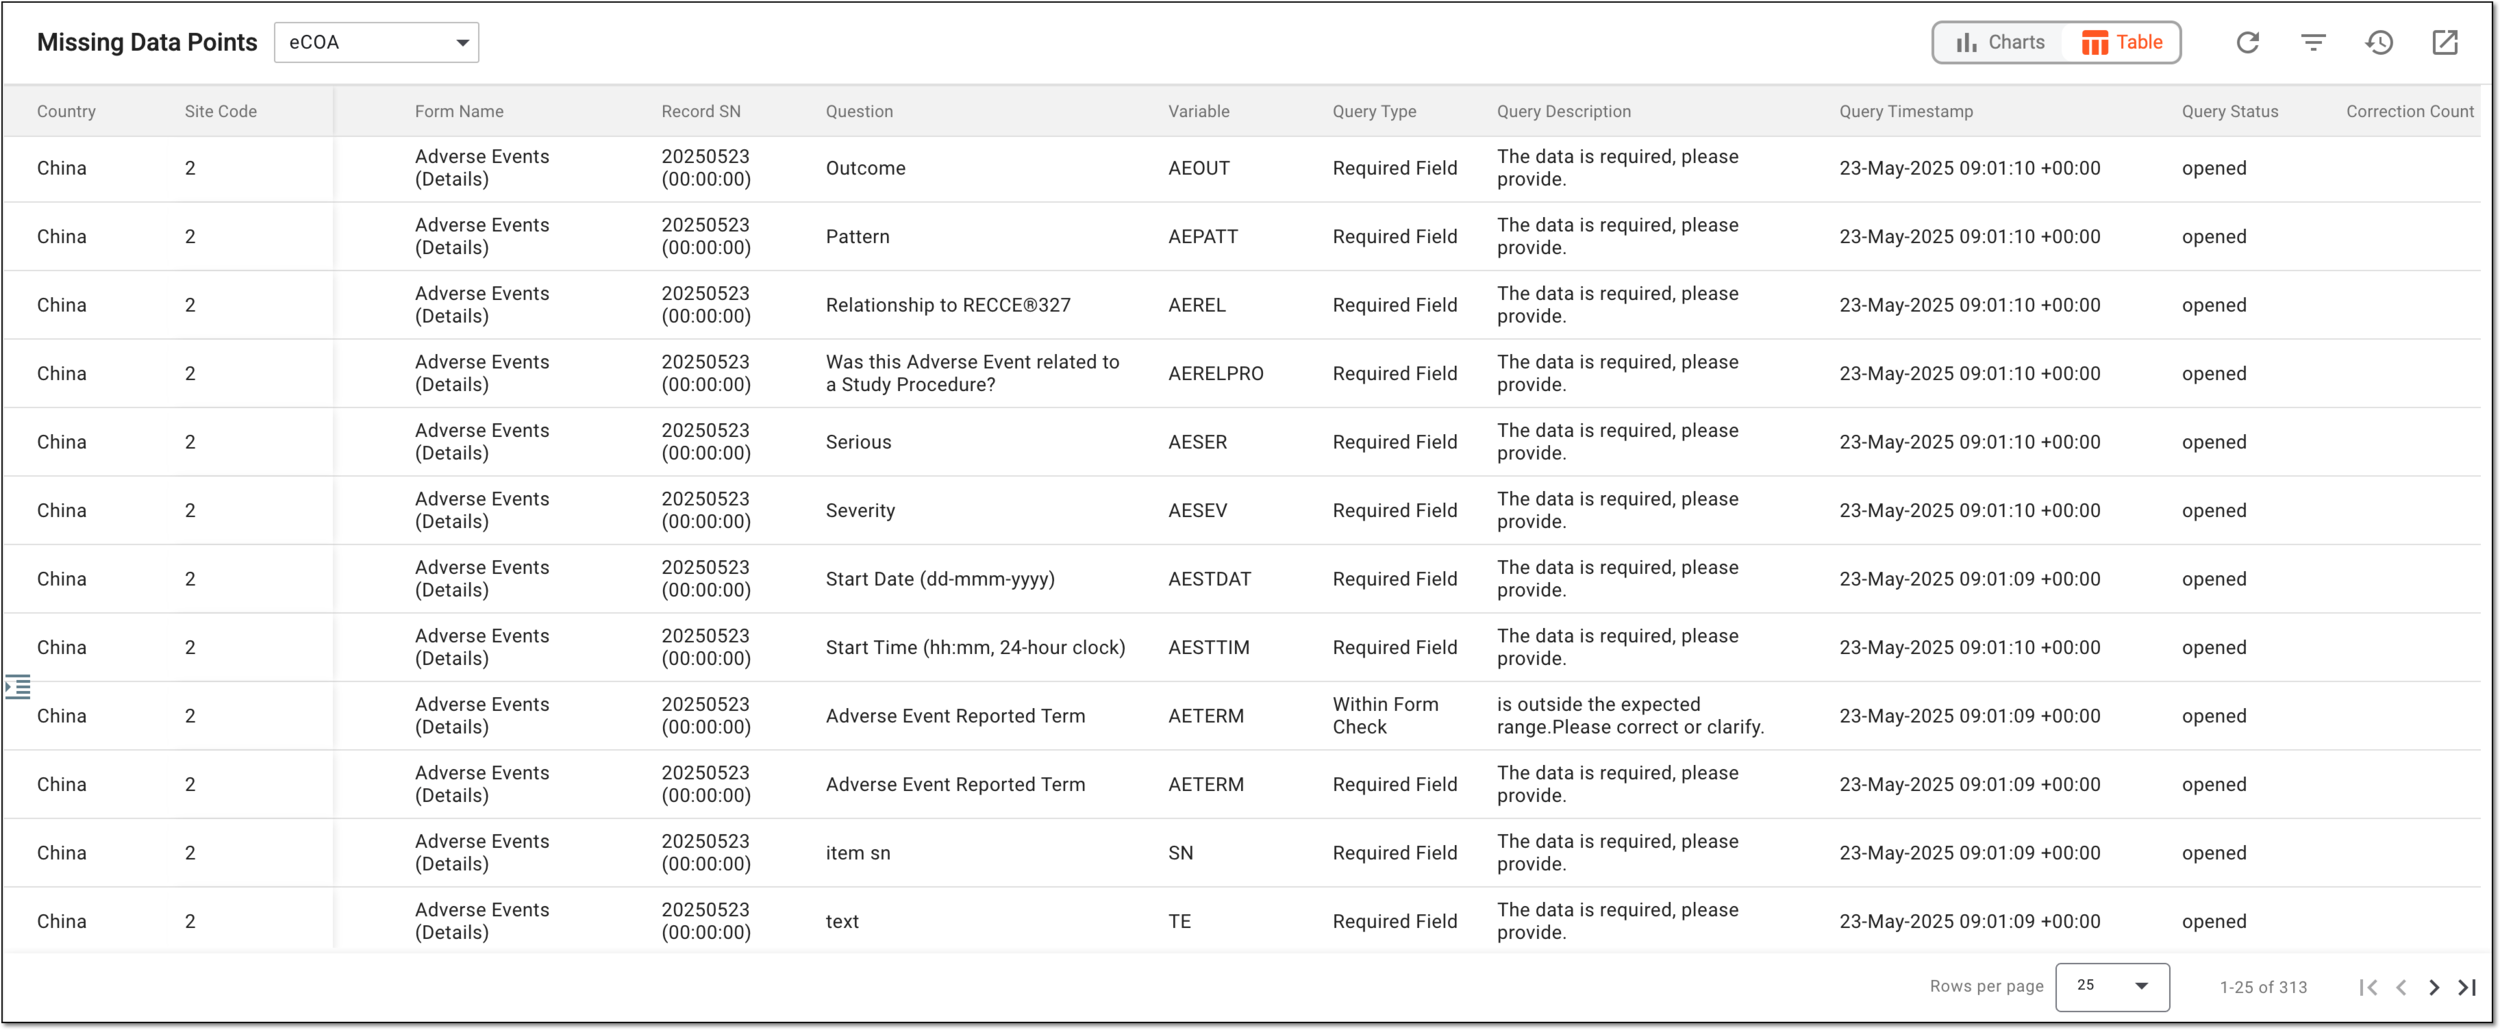
Task: Click Query Type column header
Action: tap(1374, 111)
